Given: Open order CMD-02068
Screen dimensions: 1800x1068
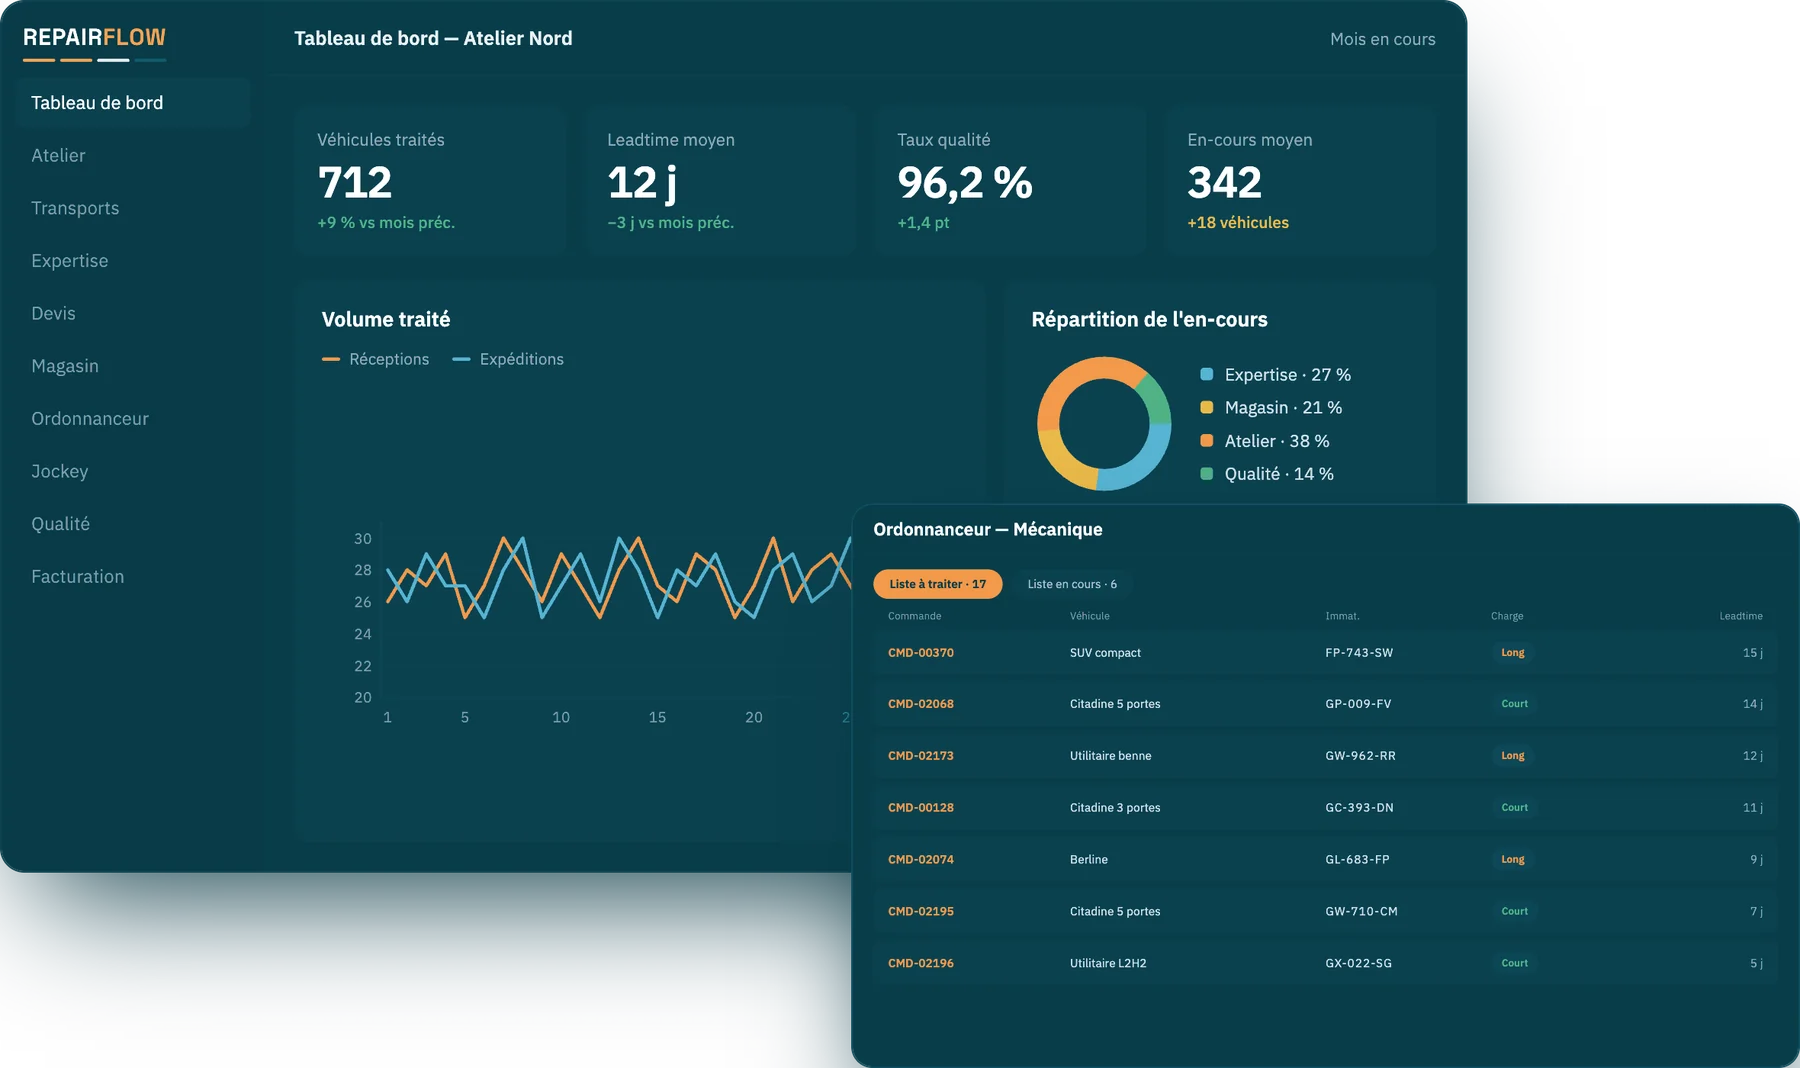Looking at the screenshot, I should click(920, 704).
